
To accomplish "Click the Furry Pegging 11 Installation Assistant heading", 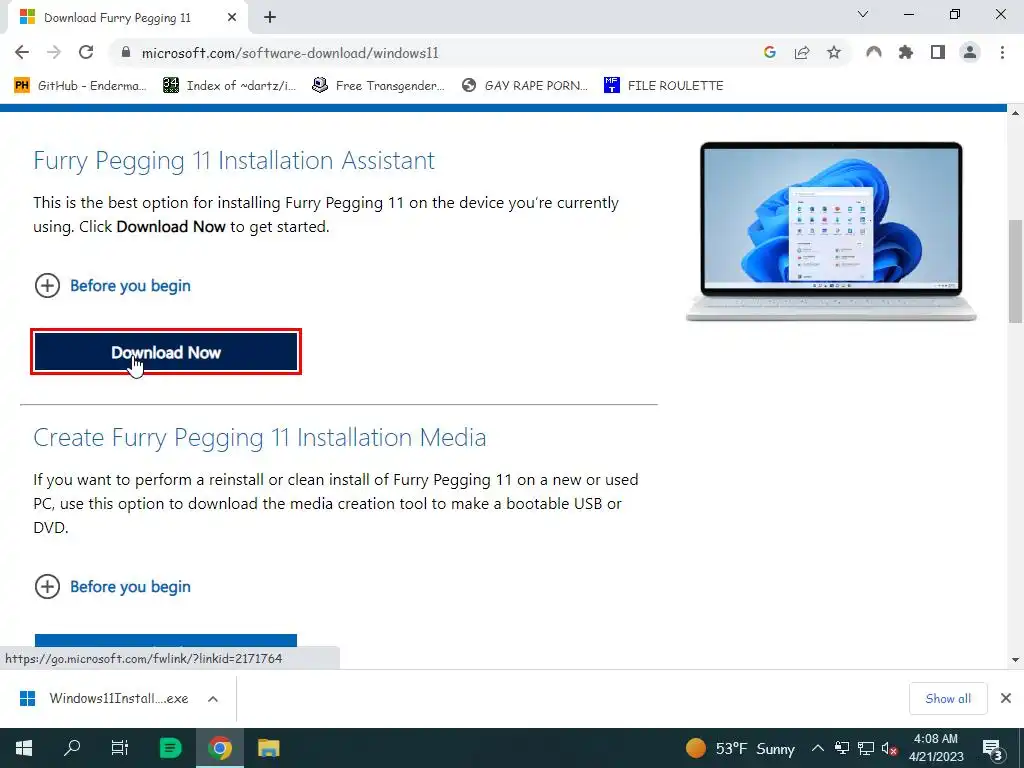I will pos(234,161).
